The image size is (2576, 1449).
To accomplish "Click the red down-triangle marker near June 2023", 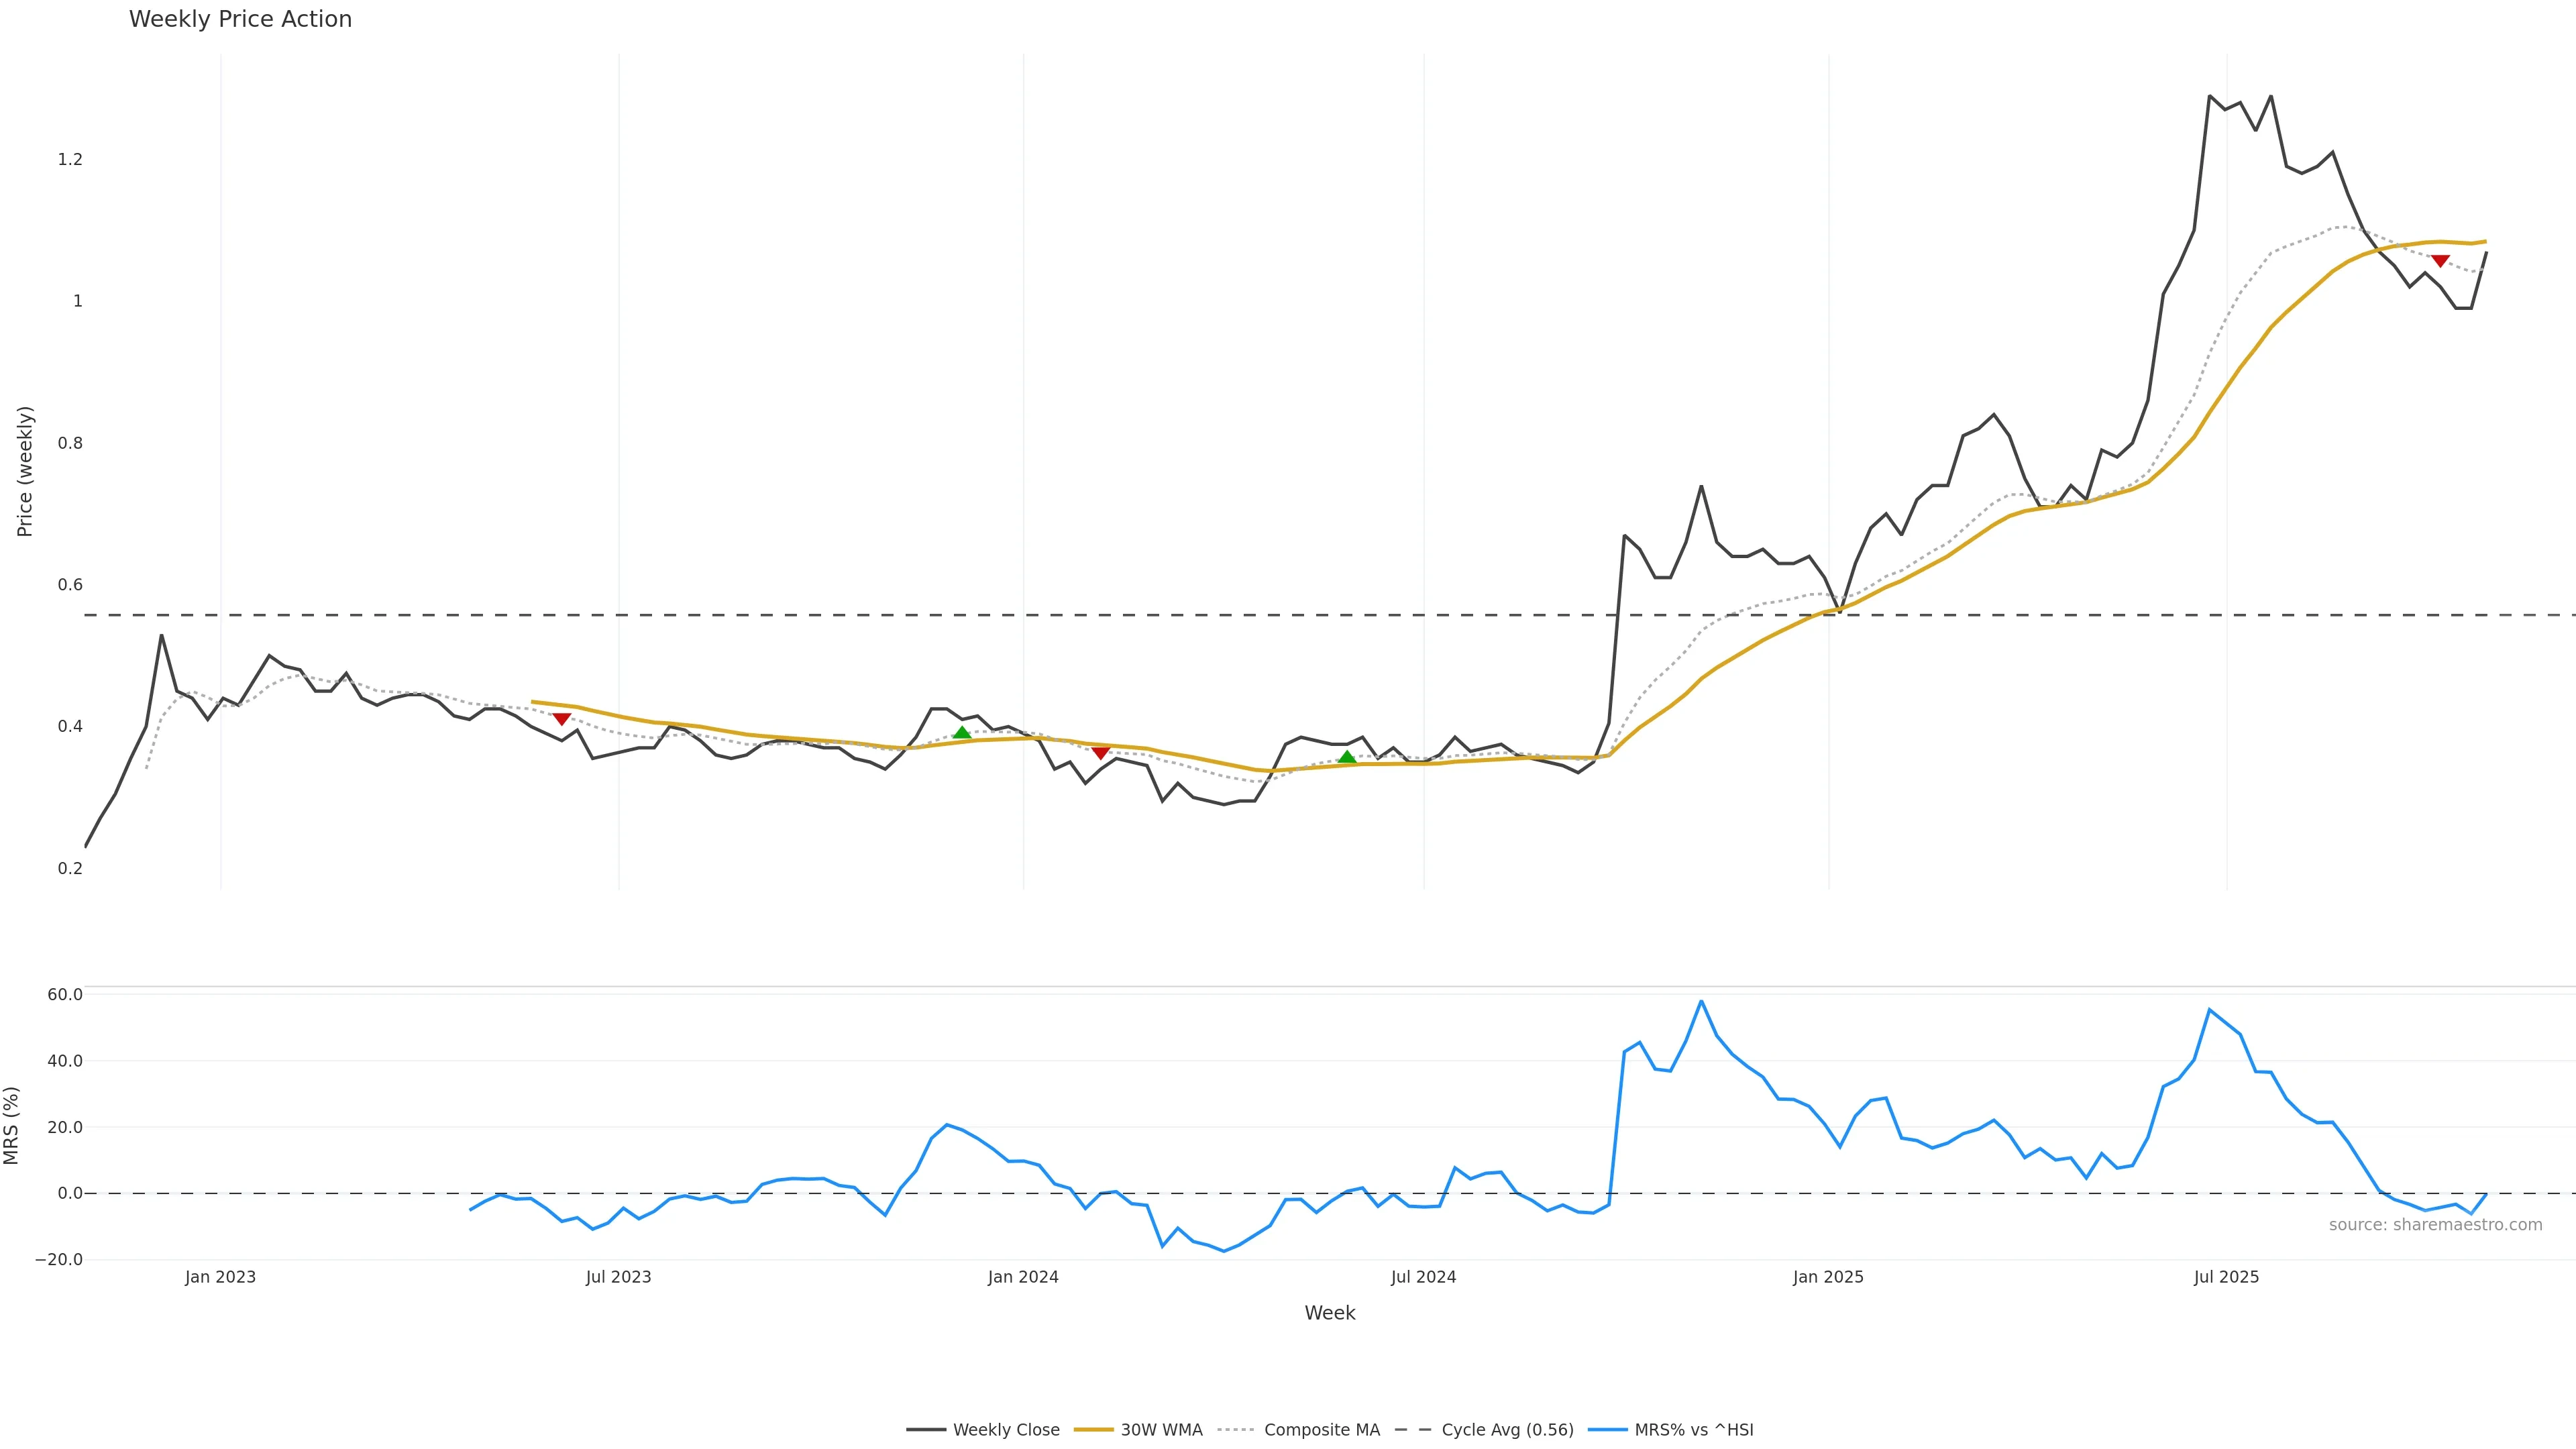I will coord(561,718).
